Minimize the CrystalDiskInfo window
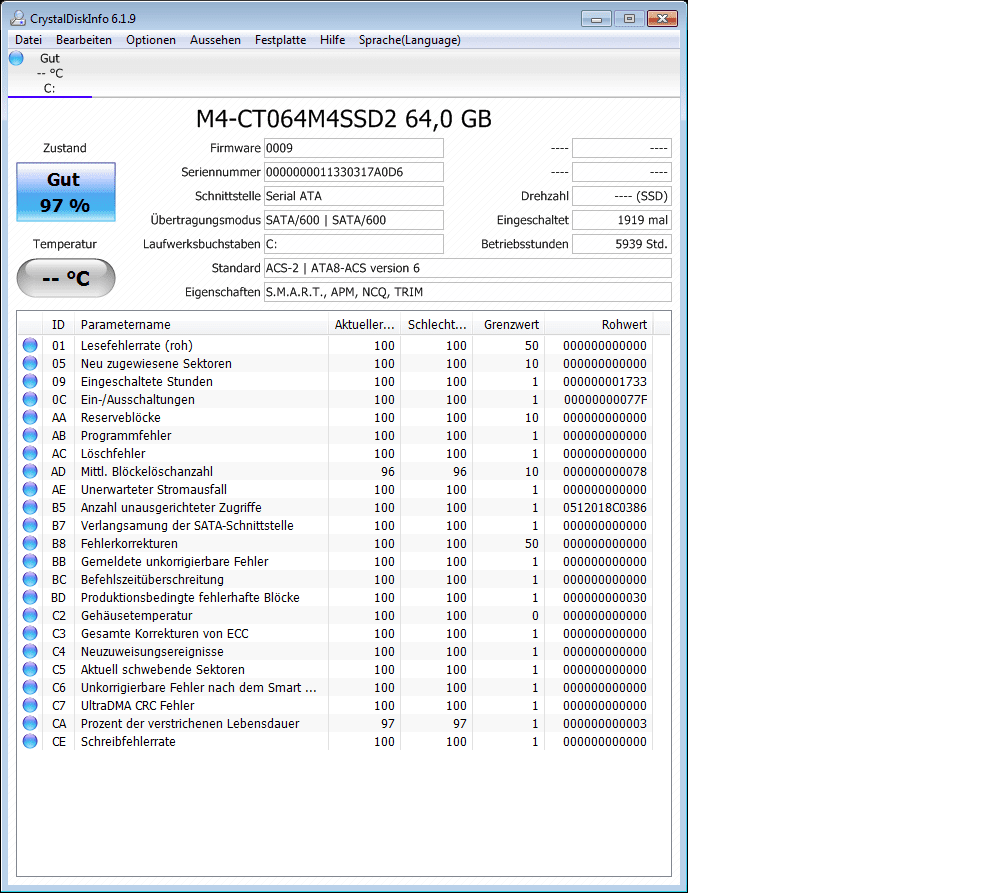Image resolution: width=1008 pixels, height=893 pixels. (596, 19)
